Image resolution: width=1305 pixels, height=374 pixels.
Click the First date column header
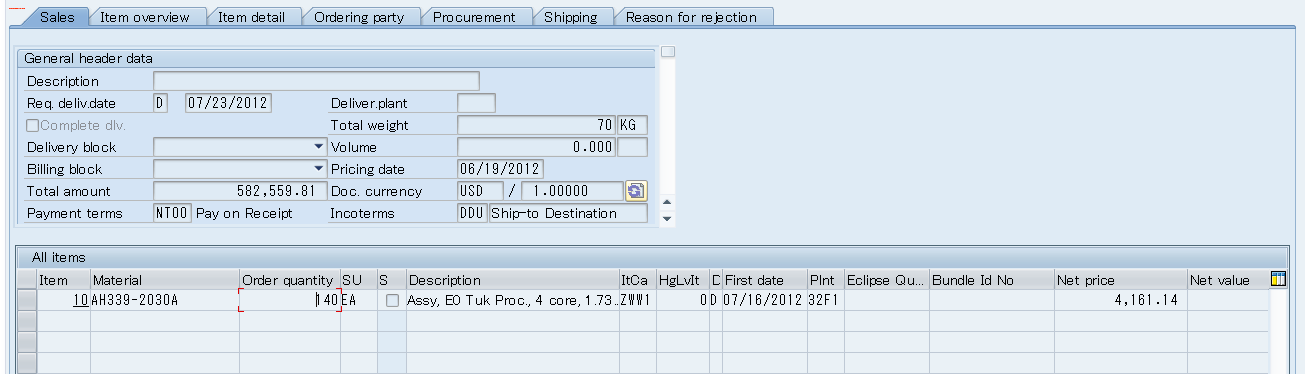pos(763,280)
